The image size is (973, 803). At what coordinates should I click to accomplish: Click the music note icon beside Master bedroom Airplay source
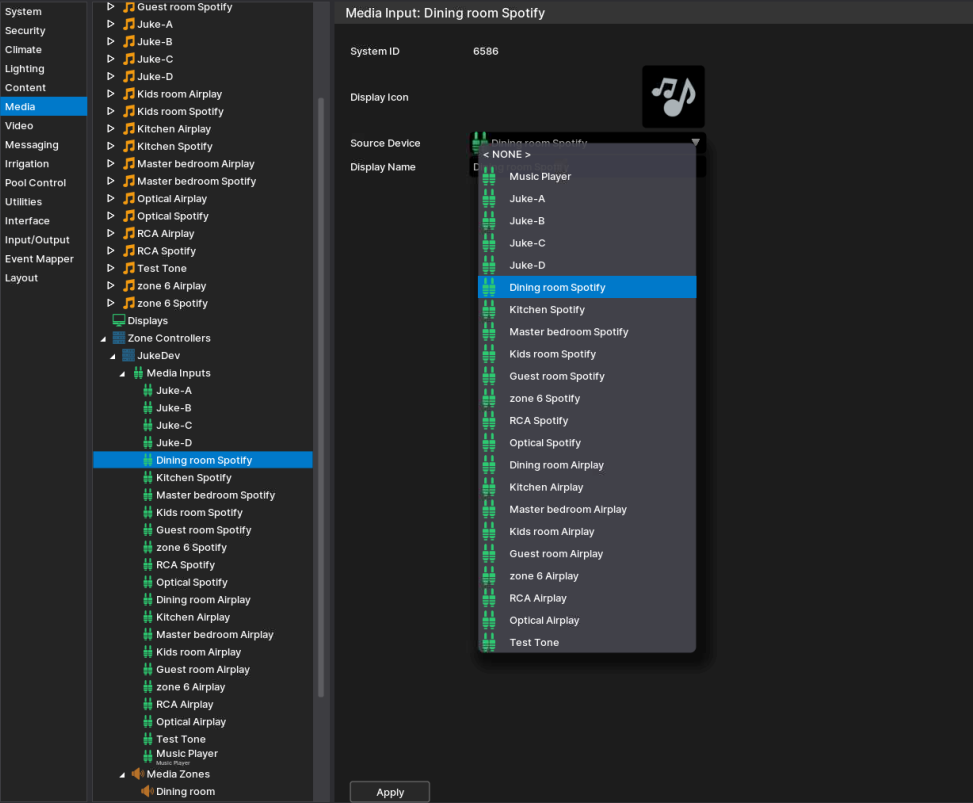(x=128, y=164)
